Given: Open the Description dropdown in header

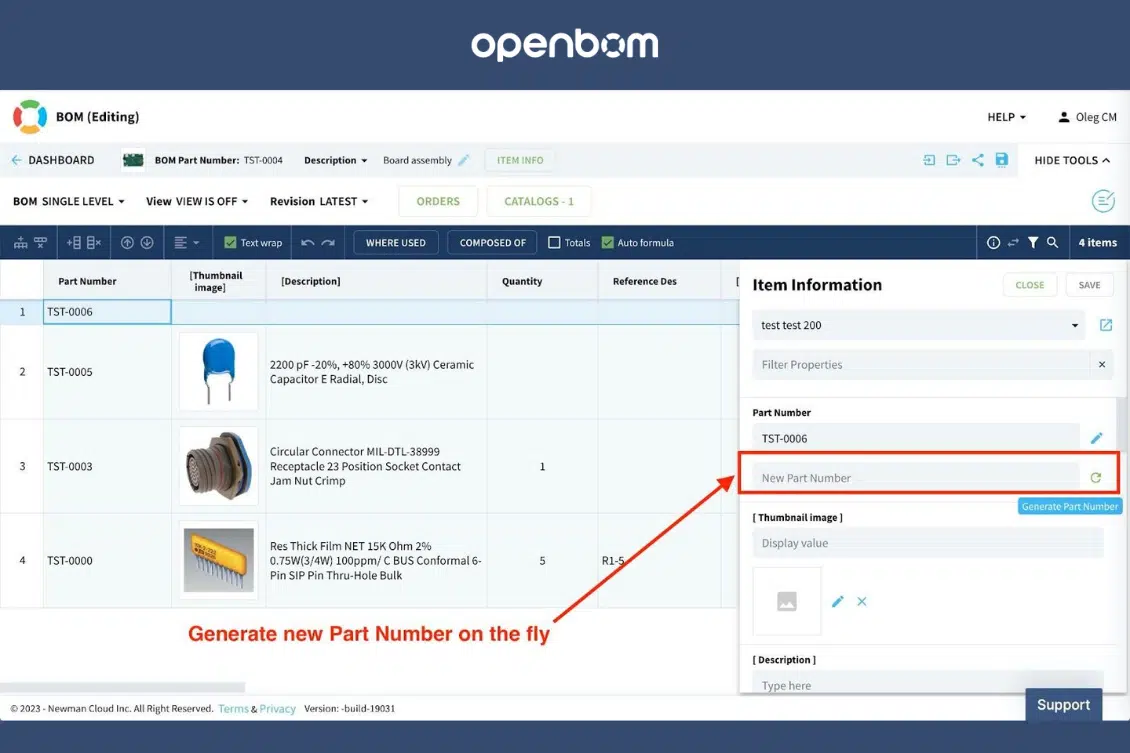Looking at the screenshot, I should [335, 160].
